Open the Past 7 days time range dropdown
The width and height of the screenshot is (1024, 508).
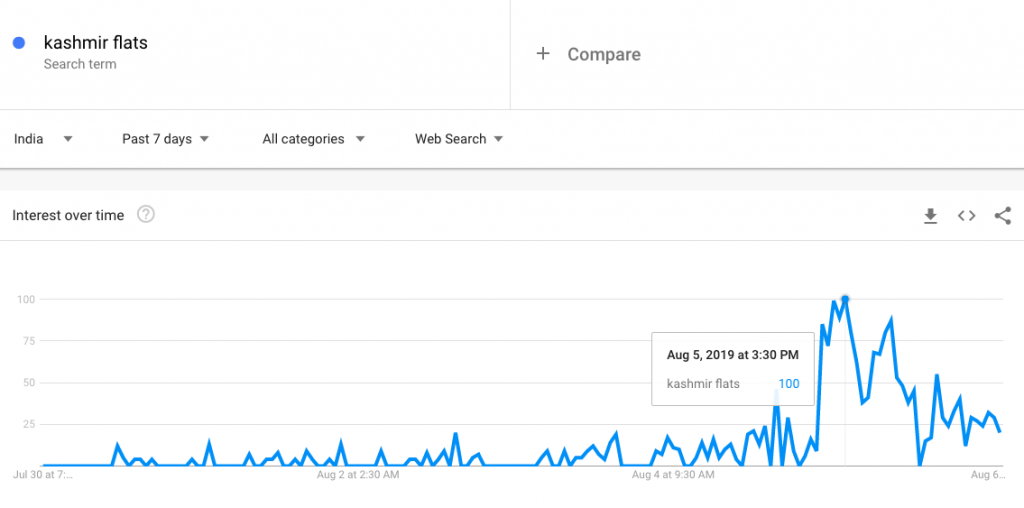(x=165, y=139)
